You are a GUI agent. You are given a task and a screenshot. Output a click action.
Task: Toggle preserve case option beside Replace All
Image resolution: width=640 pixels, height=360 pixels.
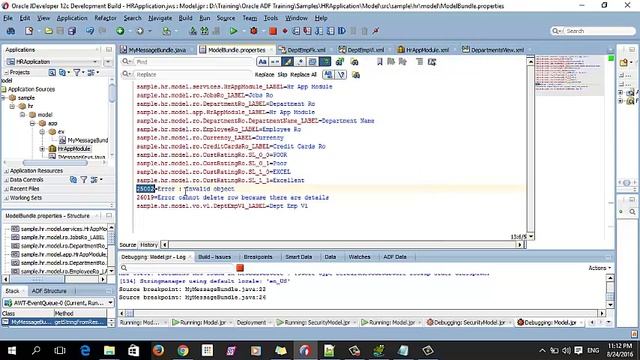point(328,75)
